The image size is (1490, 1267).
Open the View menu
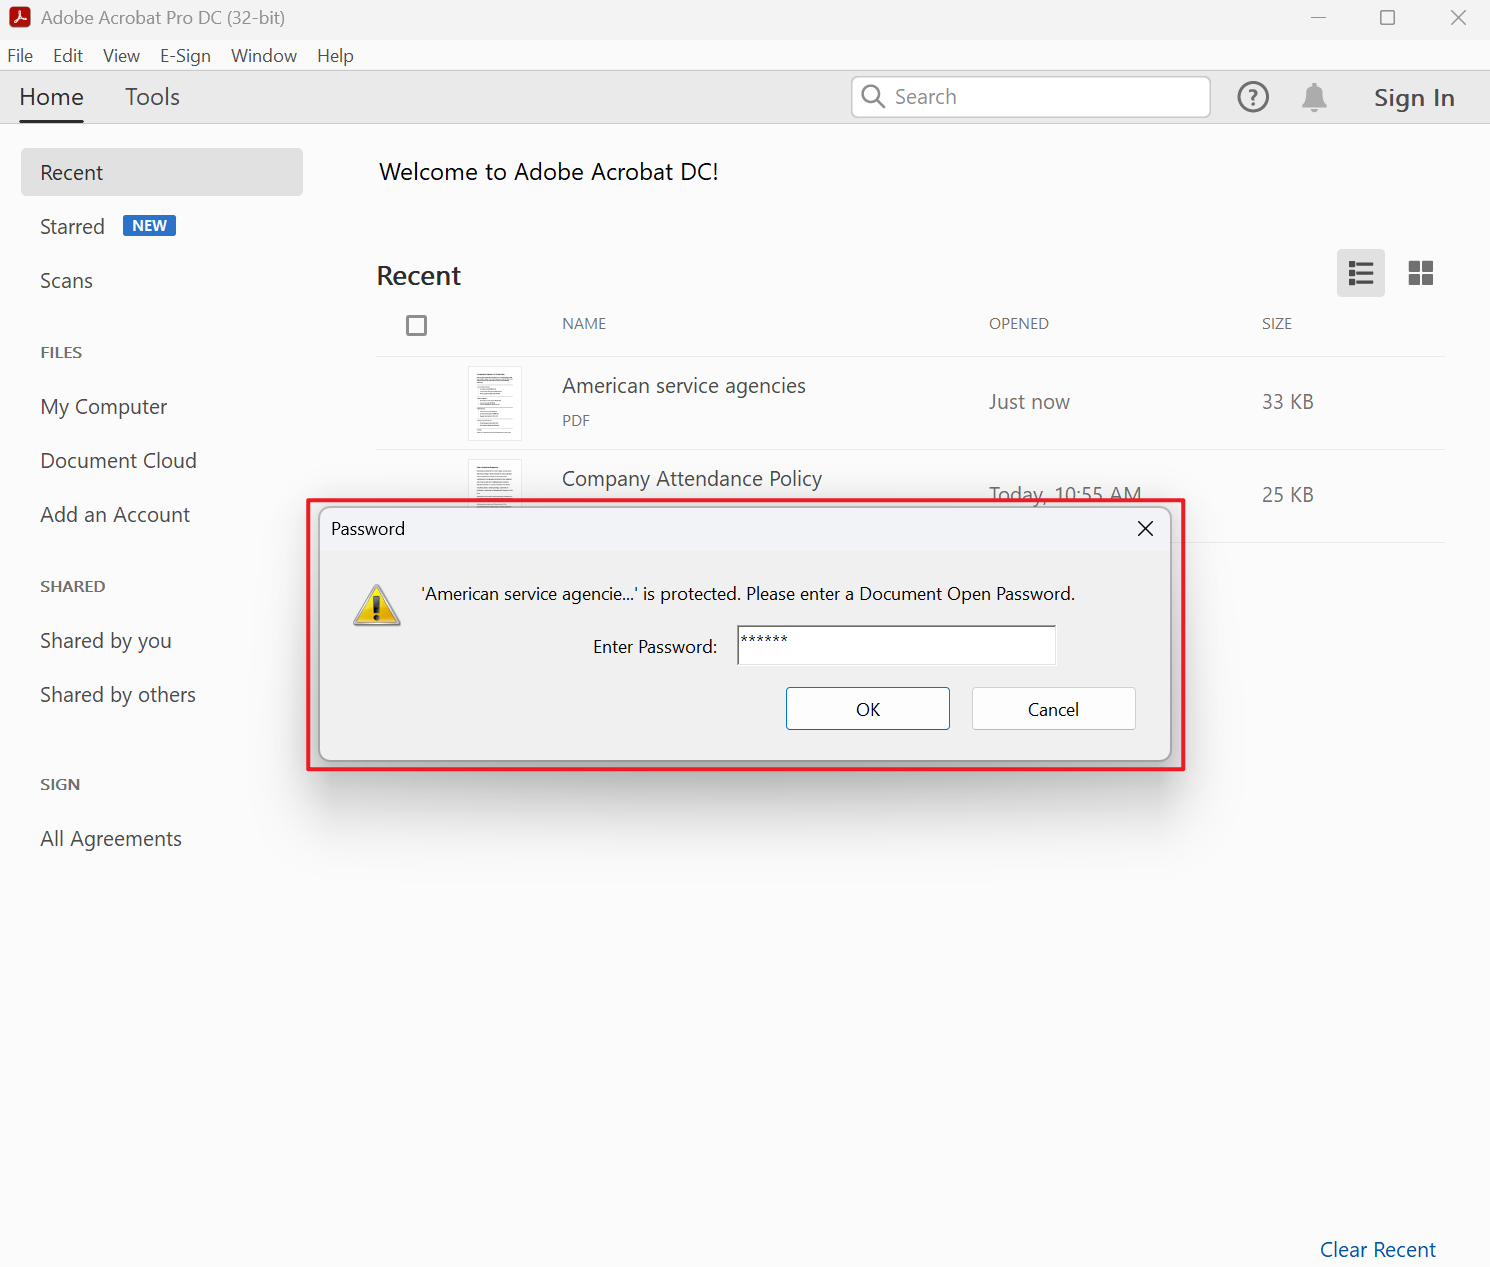121,56
